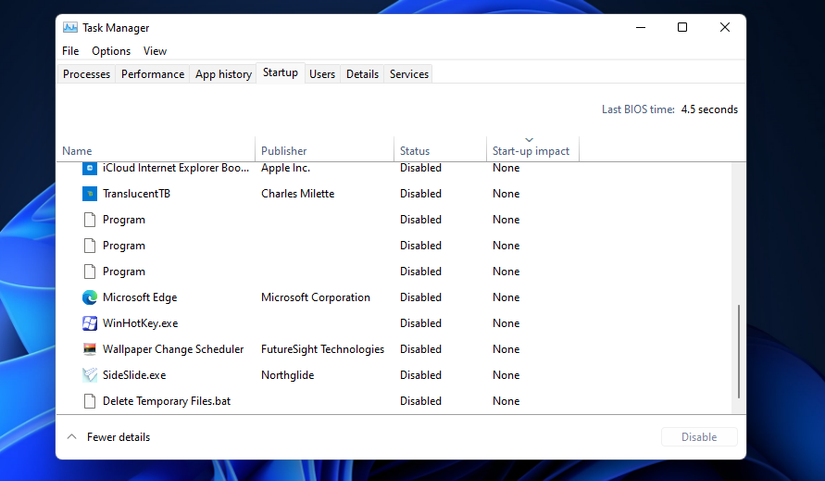Click the iCloud Internet Explorer startup icon

[x=90, y=168]
